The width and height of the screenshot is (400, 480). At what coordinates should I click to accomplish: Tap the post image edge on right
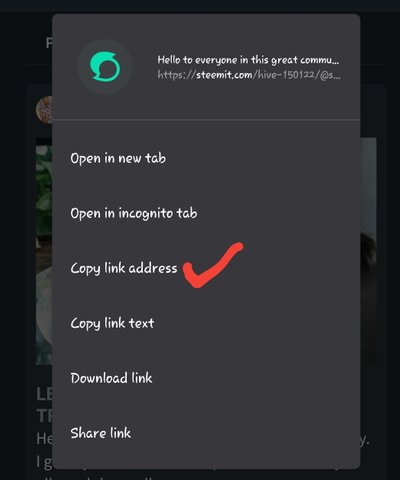pos(368,252)
